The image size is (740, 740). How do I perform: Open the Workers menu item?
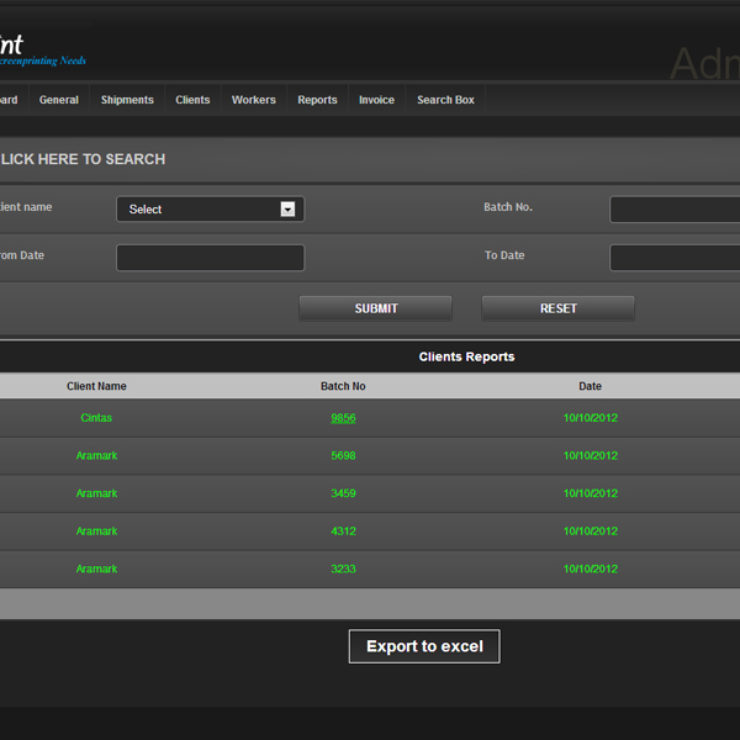[253, 100]
